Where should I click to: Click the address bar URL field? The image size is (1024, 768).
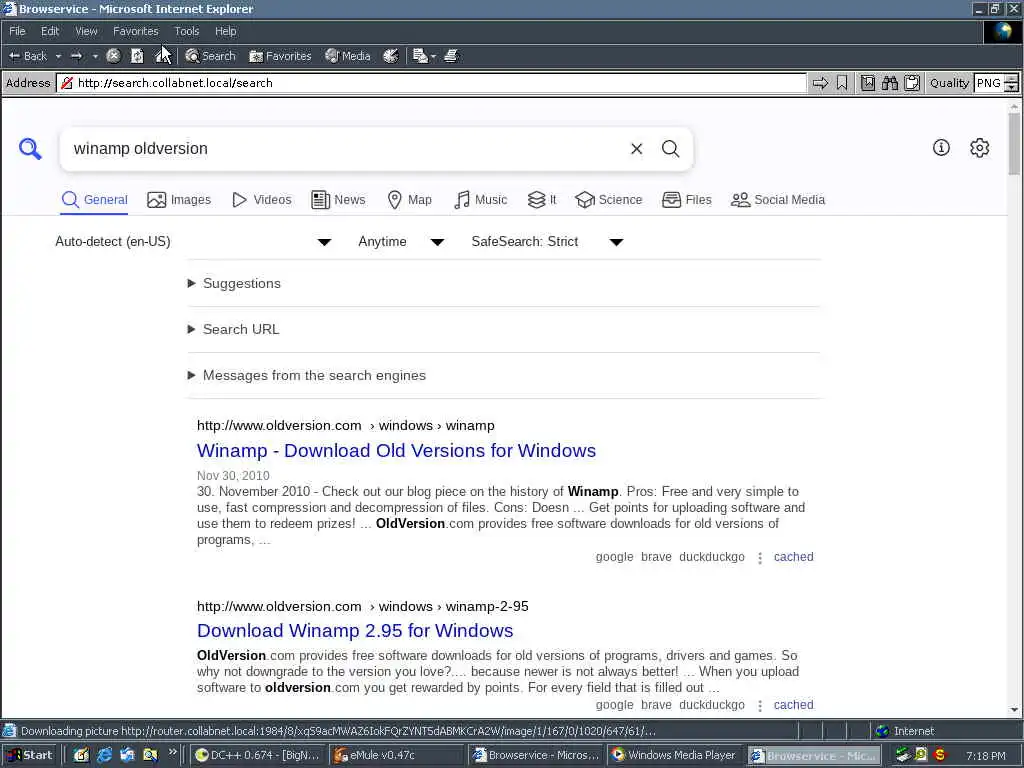[x=431, y=83]
